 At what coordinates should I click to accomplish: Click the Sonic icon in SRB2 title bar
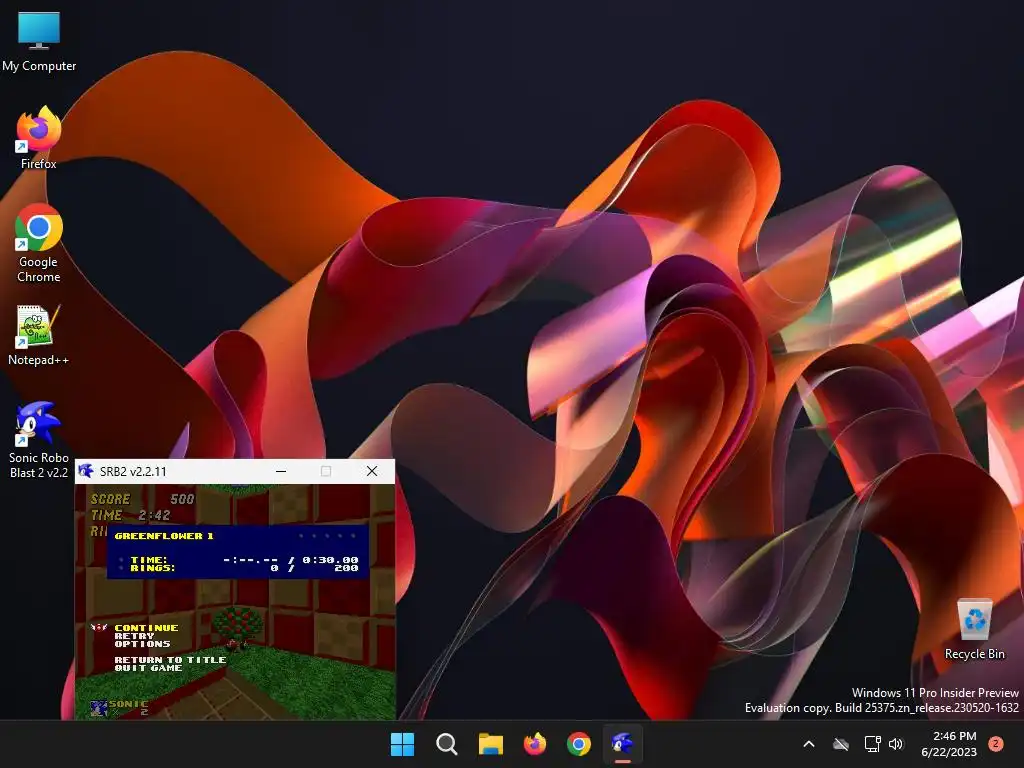[86, 471]
